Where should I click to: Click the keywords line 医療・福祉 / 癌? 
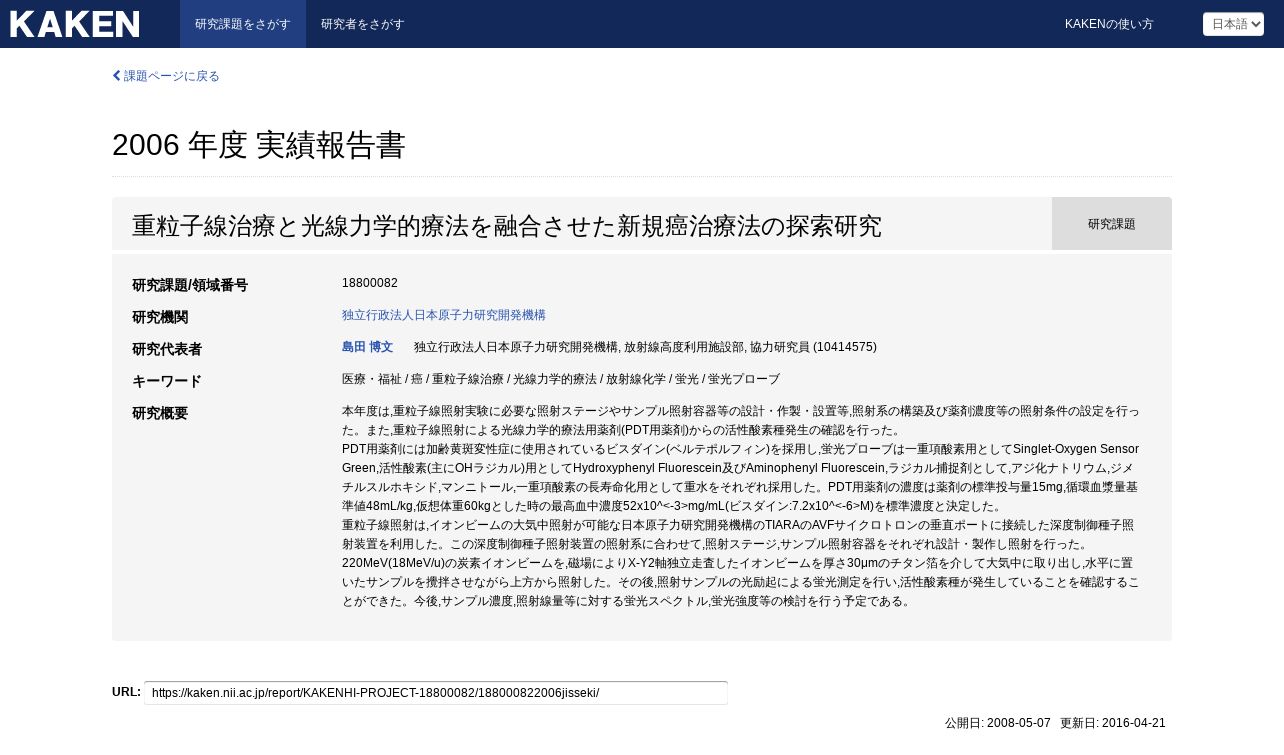tap(561, 379)
